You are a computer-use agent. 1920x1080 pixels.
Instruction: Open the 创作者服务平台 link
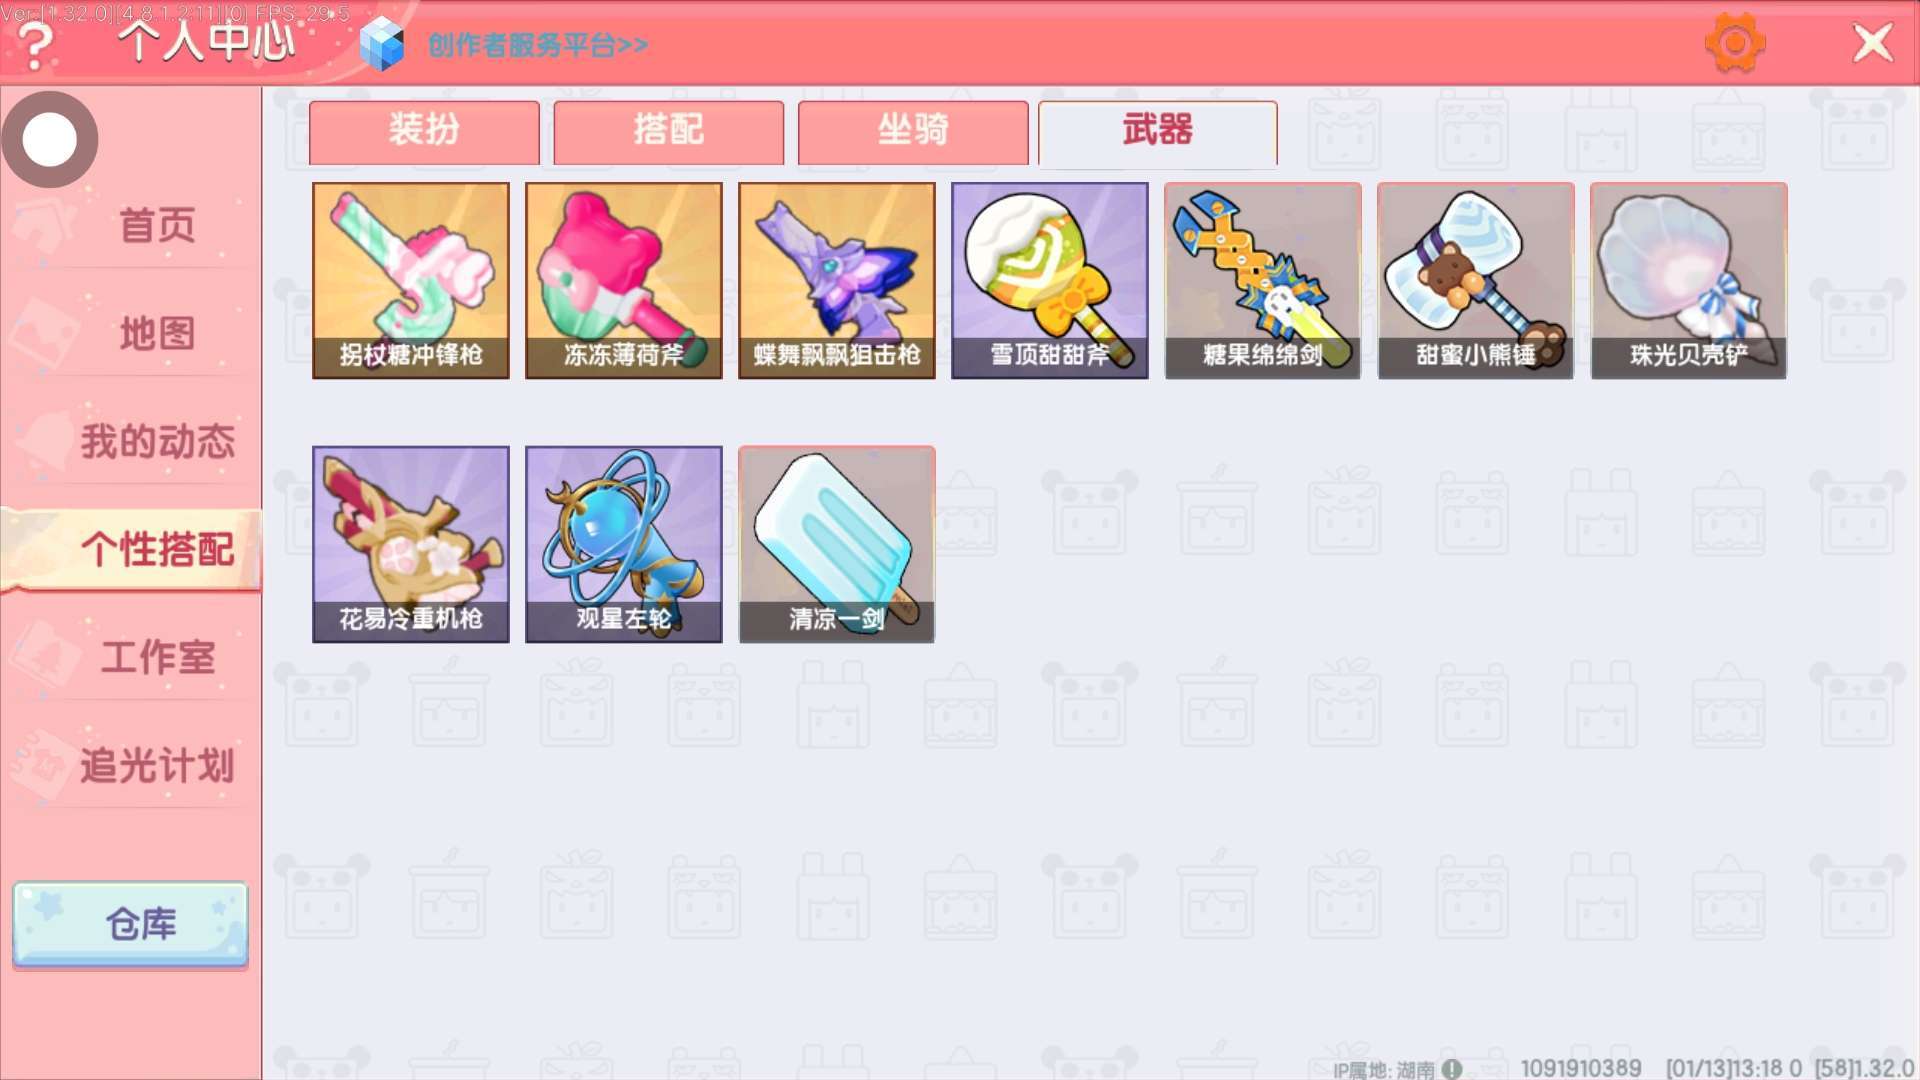point(538,45)
